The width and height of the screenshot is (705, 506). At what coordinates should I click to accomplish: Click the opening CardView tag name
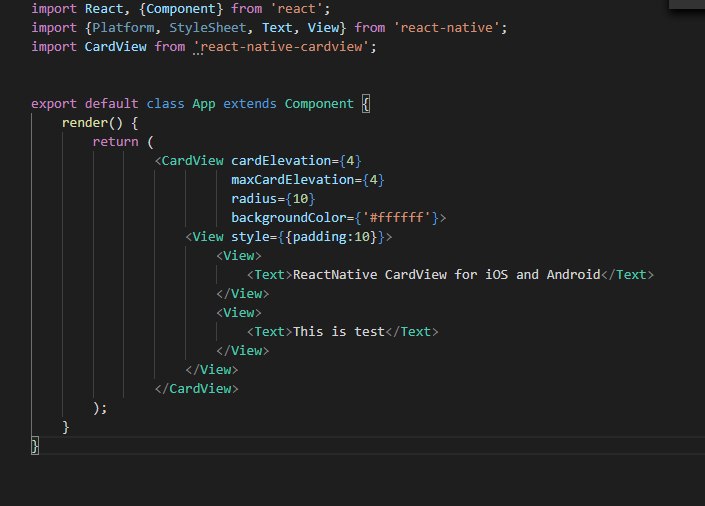point(192,161)
